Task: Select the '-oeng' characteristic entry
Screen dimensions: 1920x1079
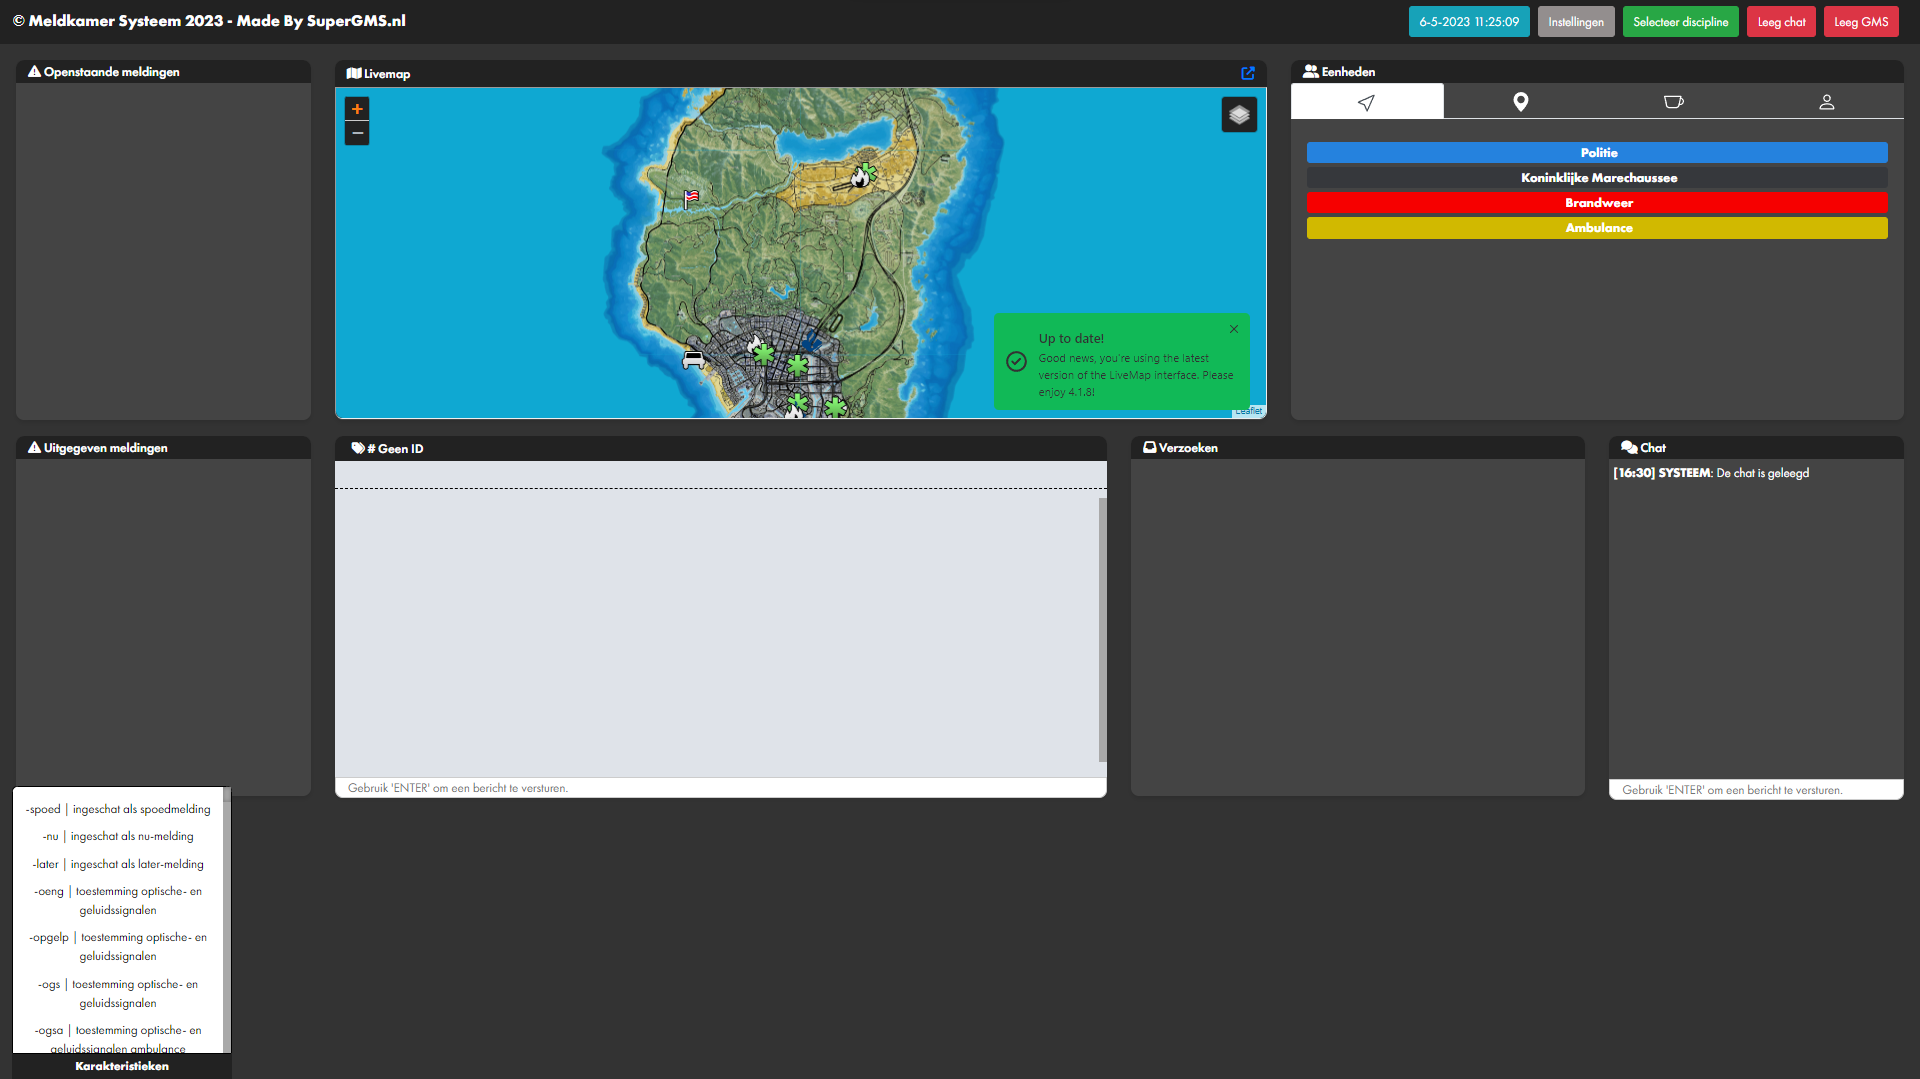Action: (118, 900)
